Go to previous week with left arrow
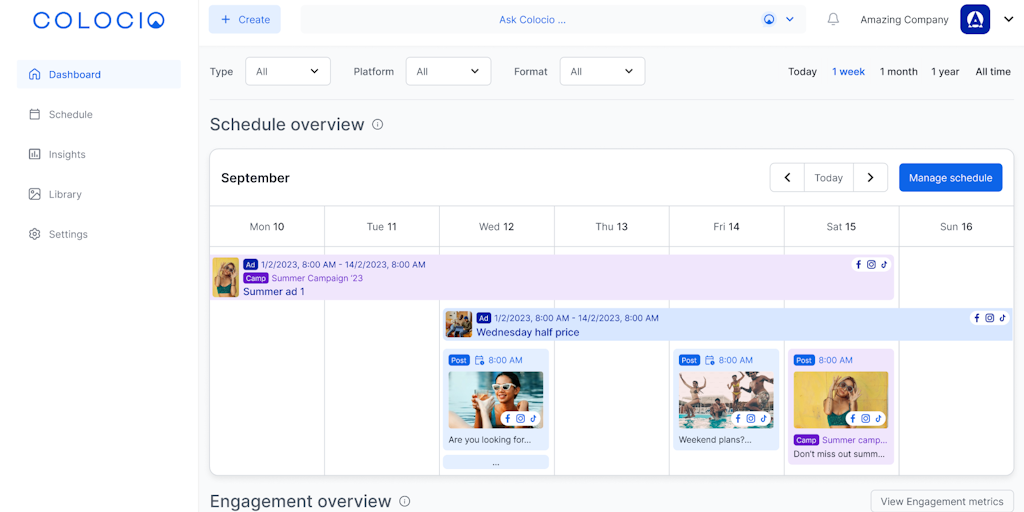1024x512 pixels. pyautogui.click(x=787, y=178)
